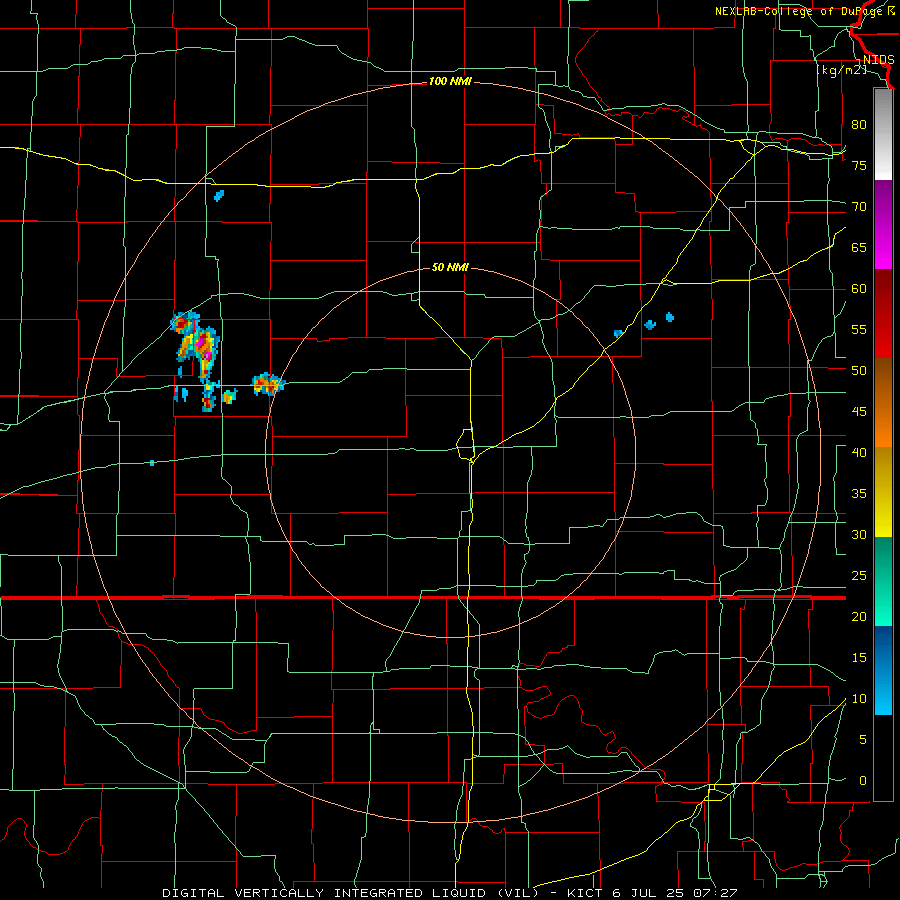Click the 30 value on the legend
Image resolution: width=900 pixels, height=900 pixels.
tap(859, 534)
